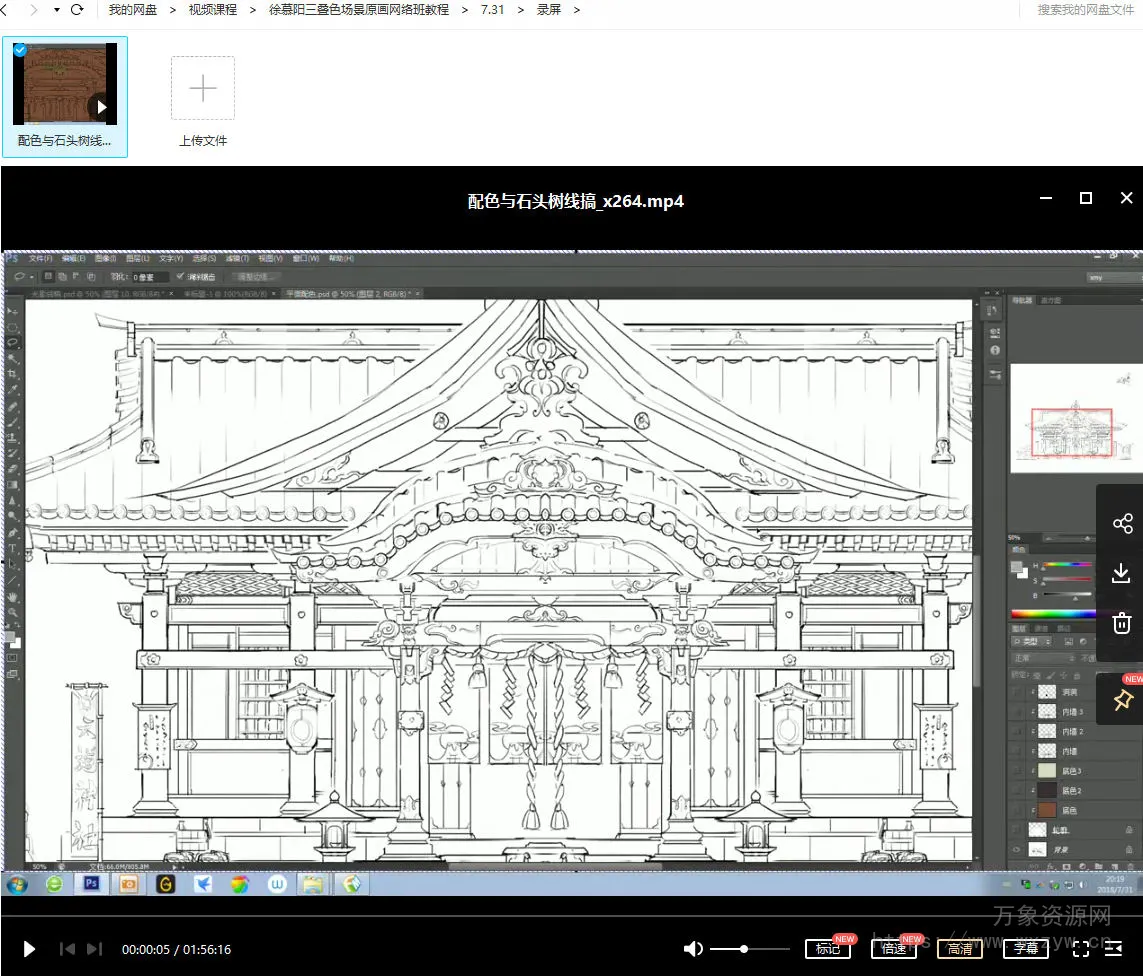Go to 视频课程 folder in breadcrumb
Image resolution: width=1143 pixels, height=976 pixels.
[x=212, y=10]
